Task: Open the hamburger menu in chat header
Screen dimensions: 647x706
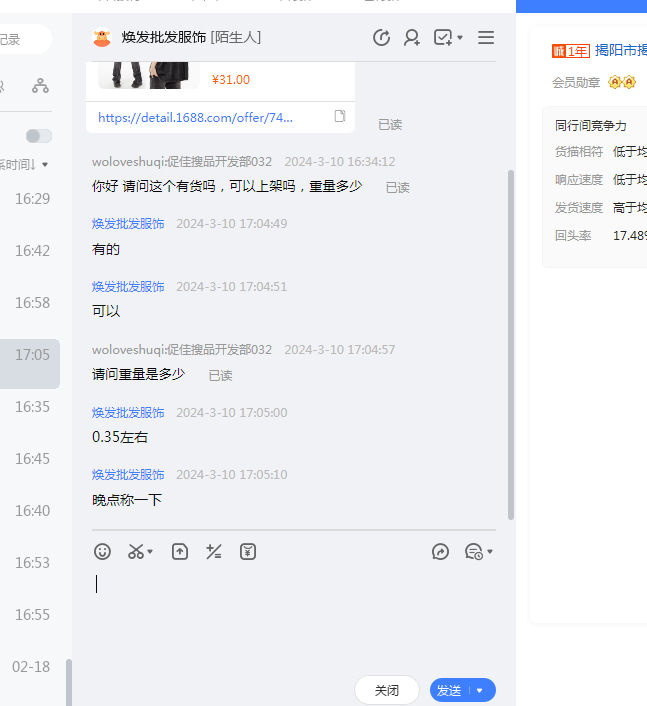Action: click(486, 38)
